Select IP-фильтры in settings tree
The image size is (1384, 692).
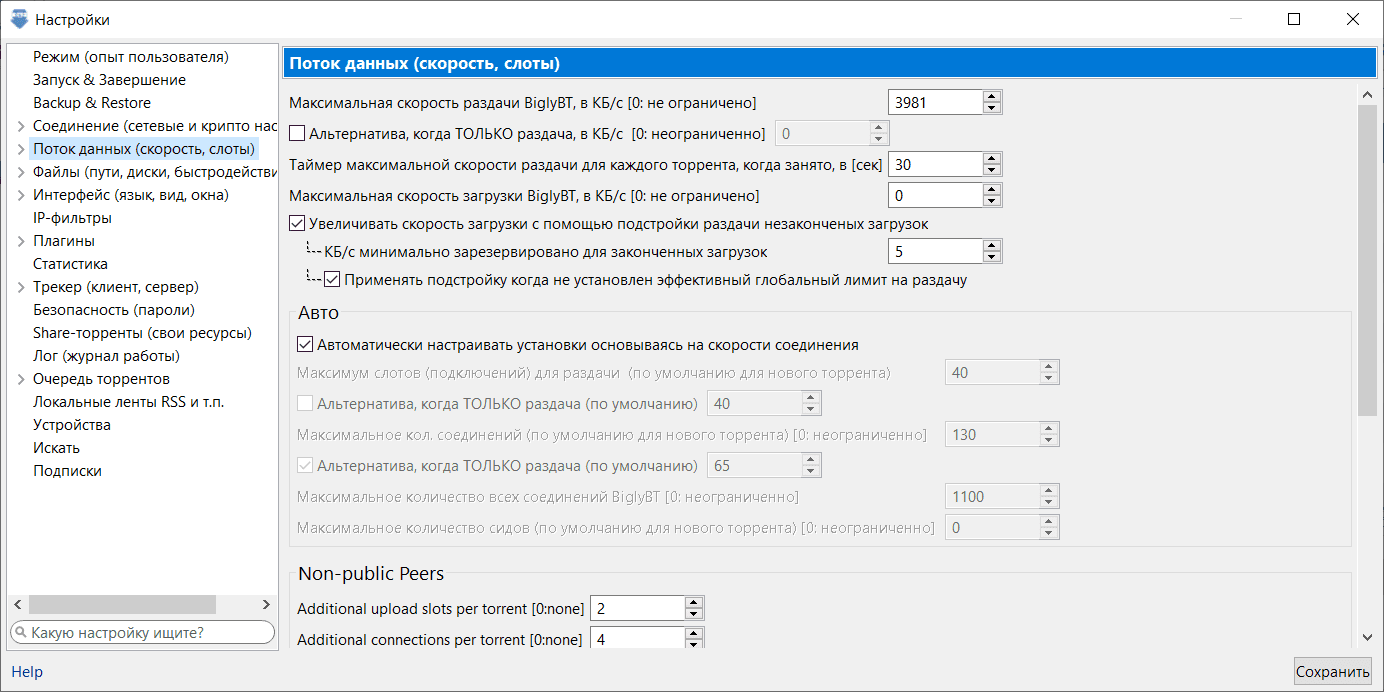tap(72, 218)
